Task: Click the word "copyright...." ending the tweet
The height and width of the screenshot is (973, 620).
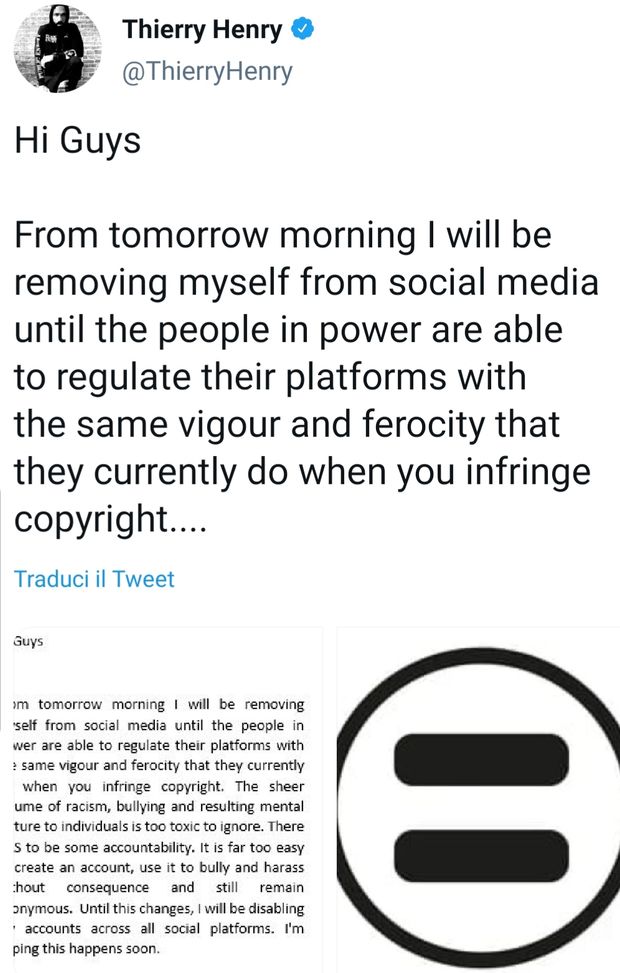Action: (110, 518)
